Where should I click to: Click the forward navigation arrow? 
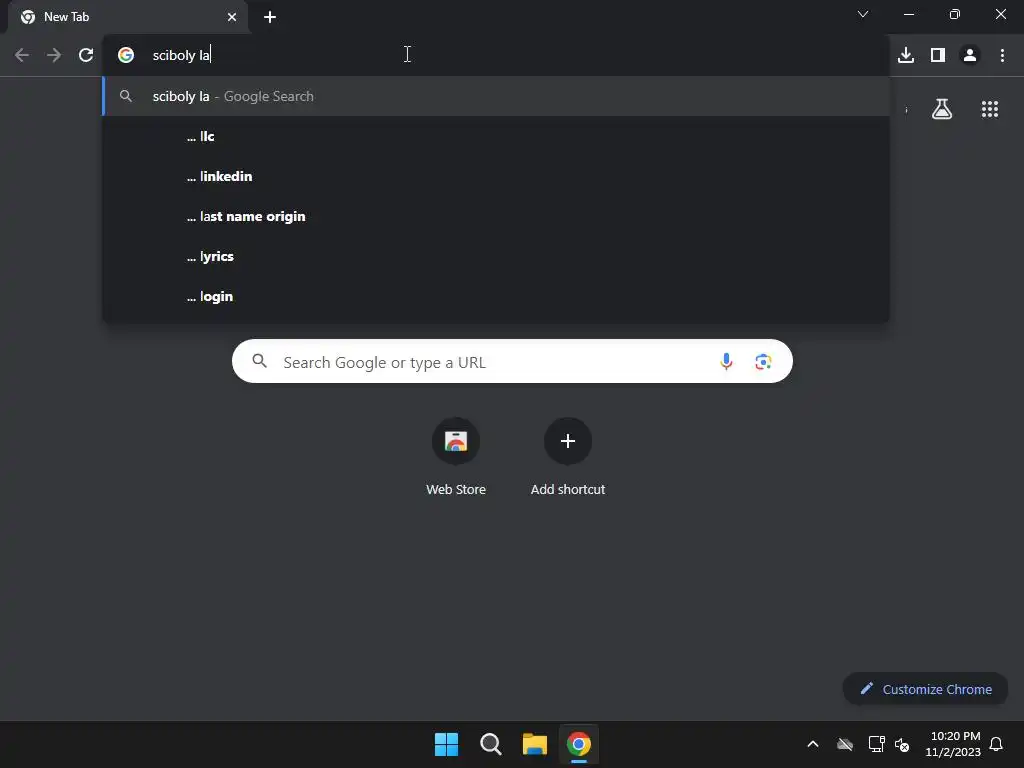(x=54, y=55)
